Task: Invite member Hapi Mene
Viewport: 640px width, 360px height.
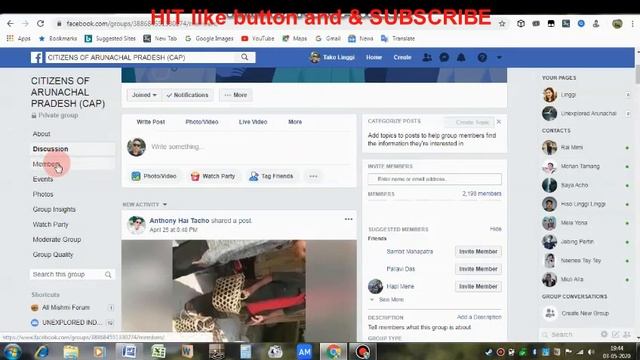Action: [478, 287]
